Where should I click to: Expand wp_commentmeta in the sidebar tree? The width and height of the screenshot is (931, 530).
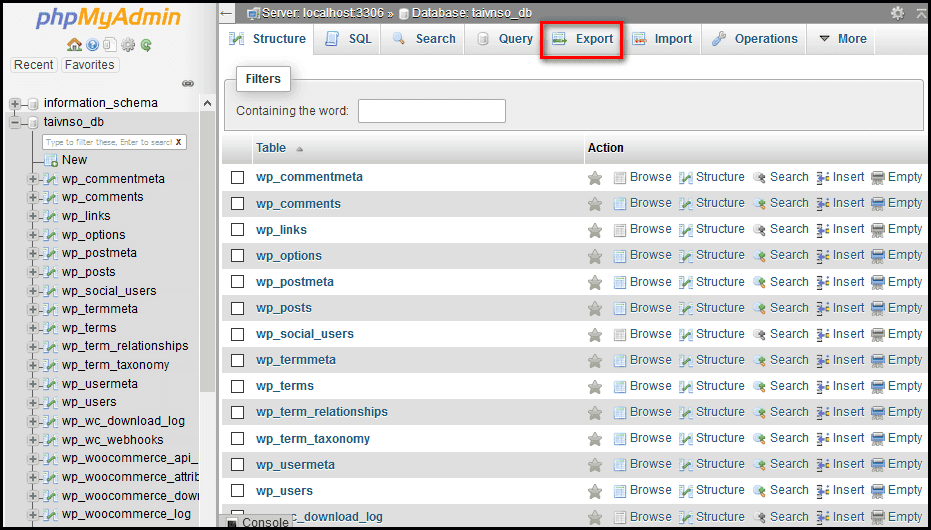[x=33, y=179]
